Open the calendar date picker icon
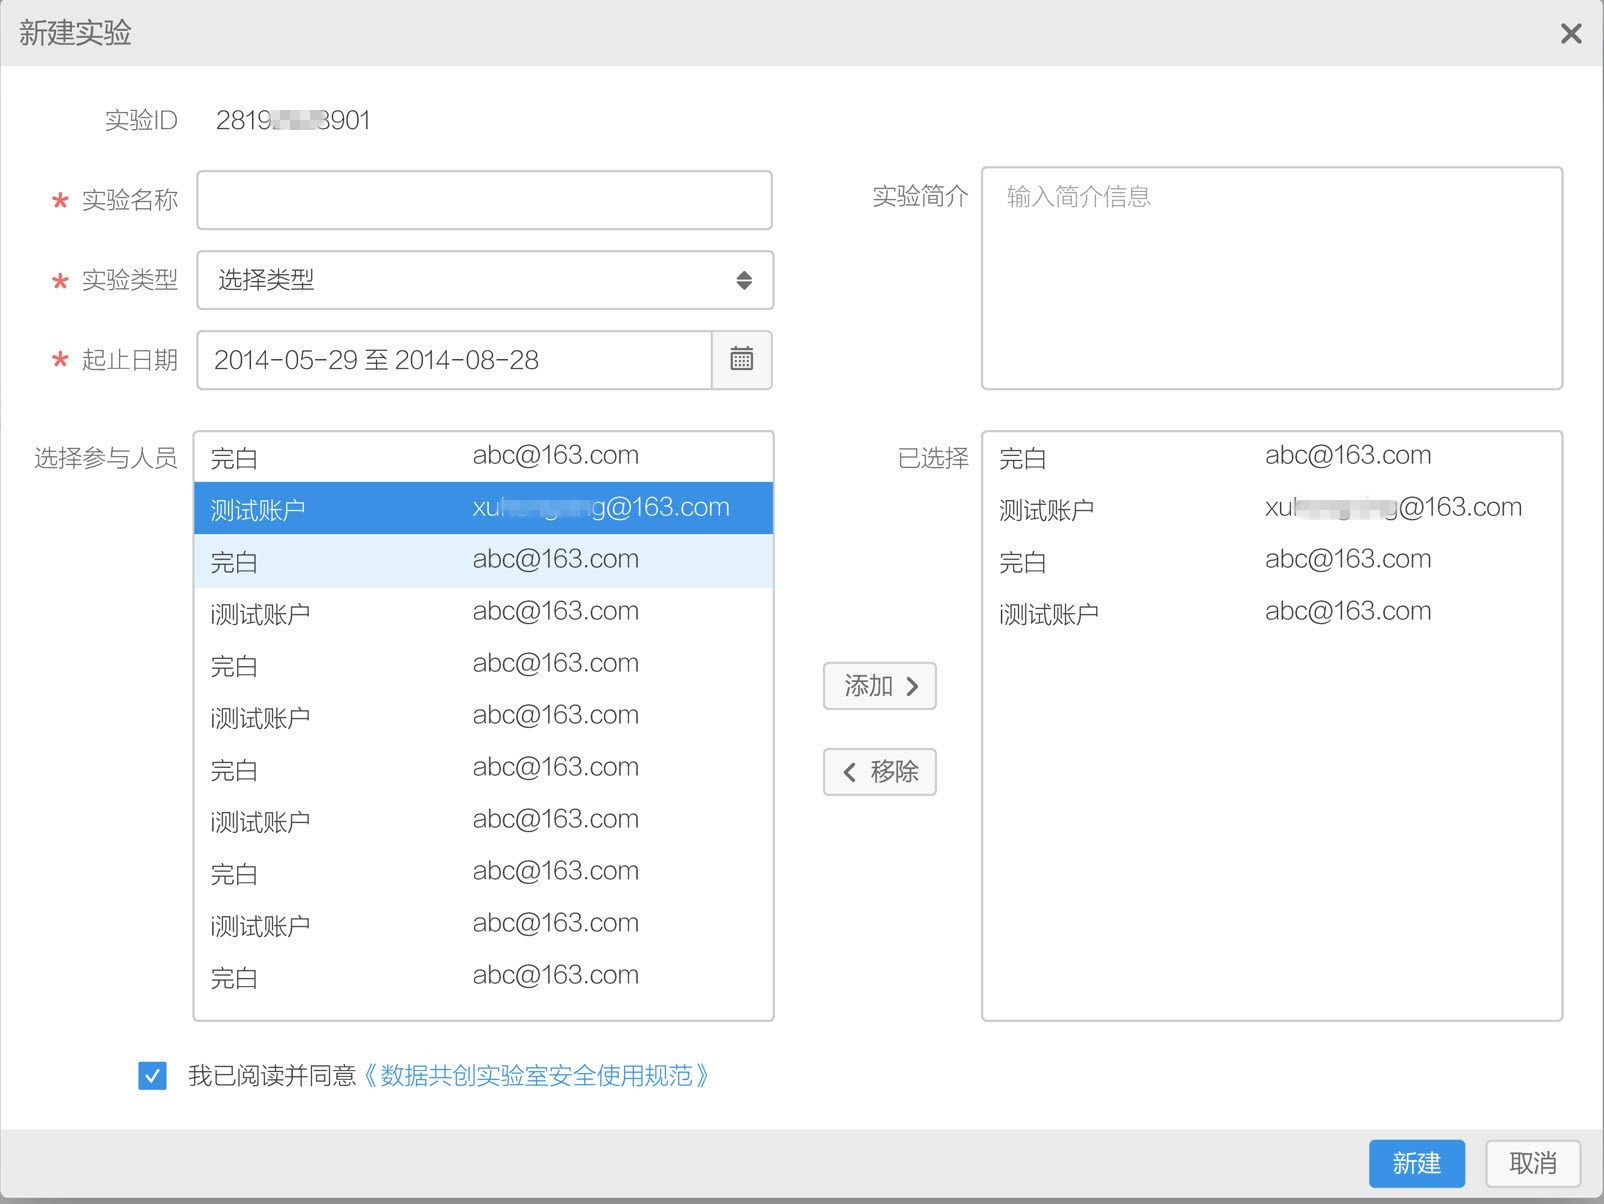 (x=742, y=360)
